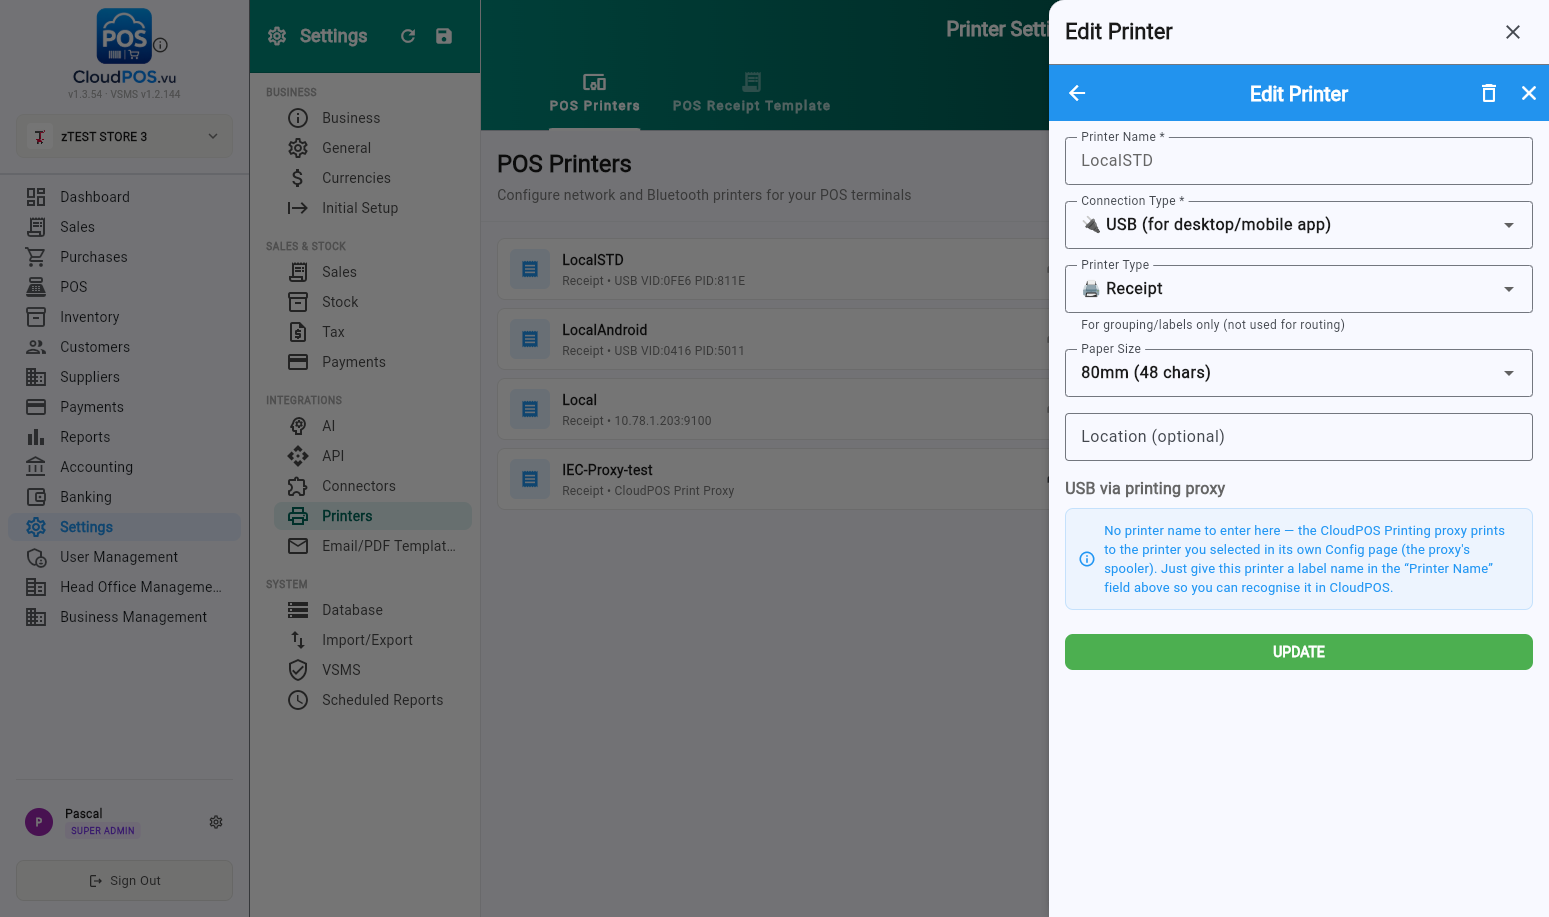
Task: Open Business Management in sidebar
Action: [x=124, y=617]
